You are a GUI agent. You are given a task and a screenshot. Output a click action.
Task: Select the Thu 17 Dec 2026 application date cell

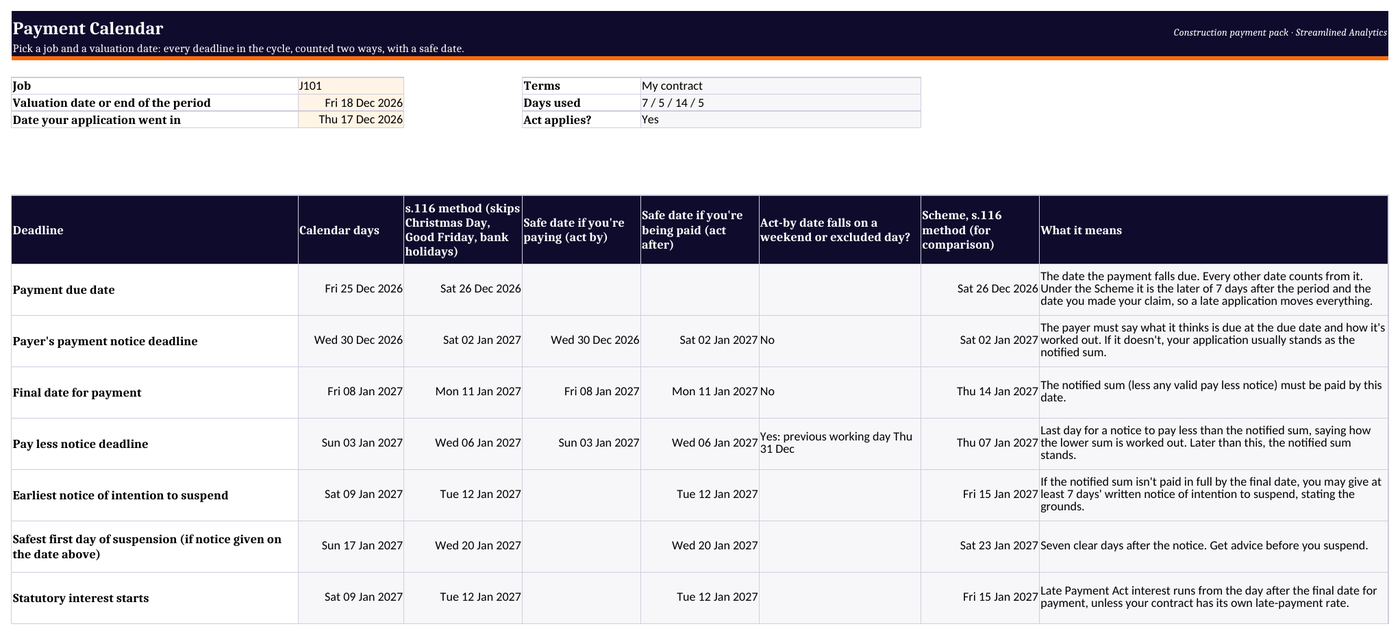(350, 120)
